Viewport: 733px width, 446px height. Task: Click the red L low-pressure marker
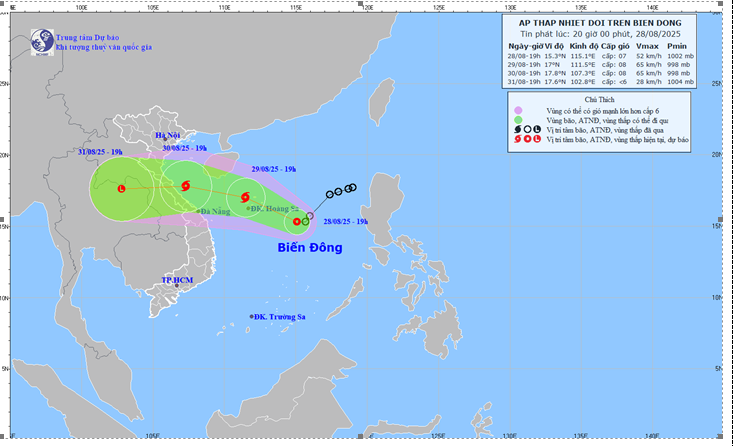[x=122, y=188]
